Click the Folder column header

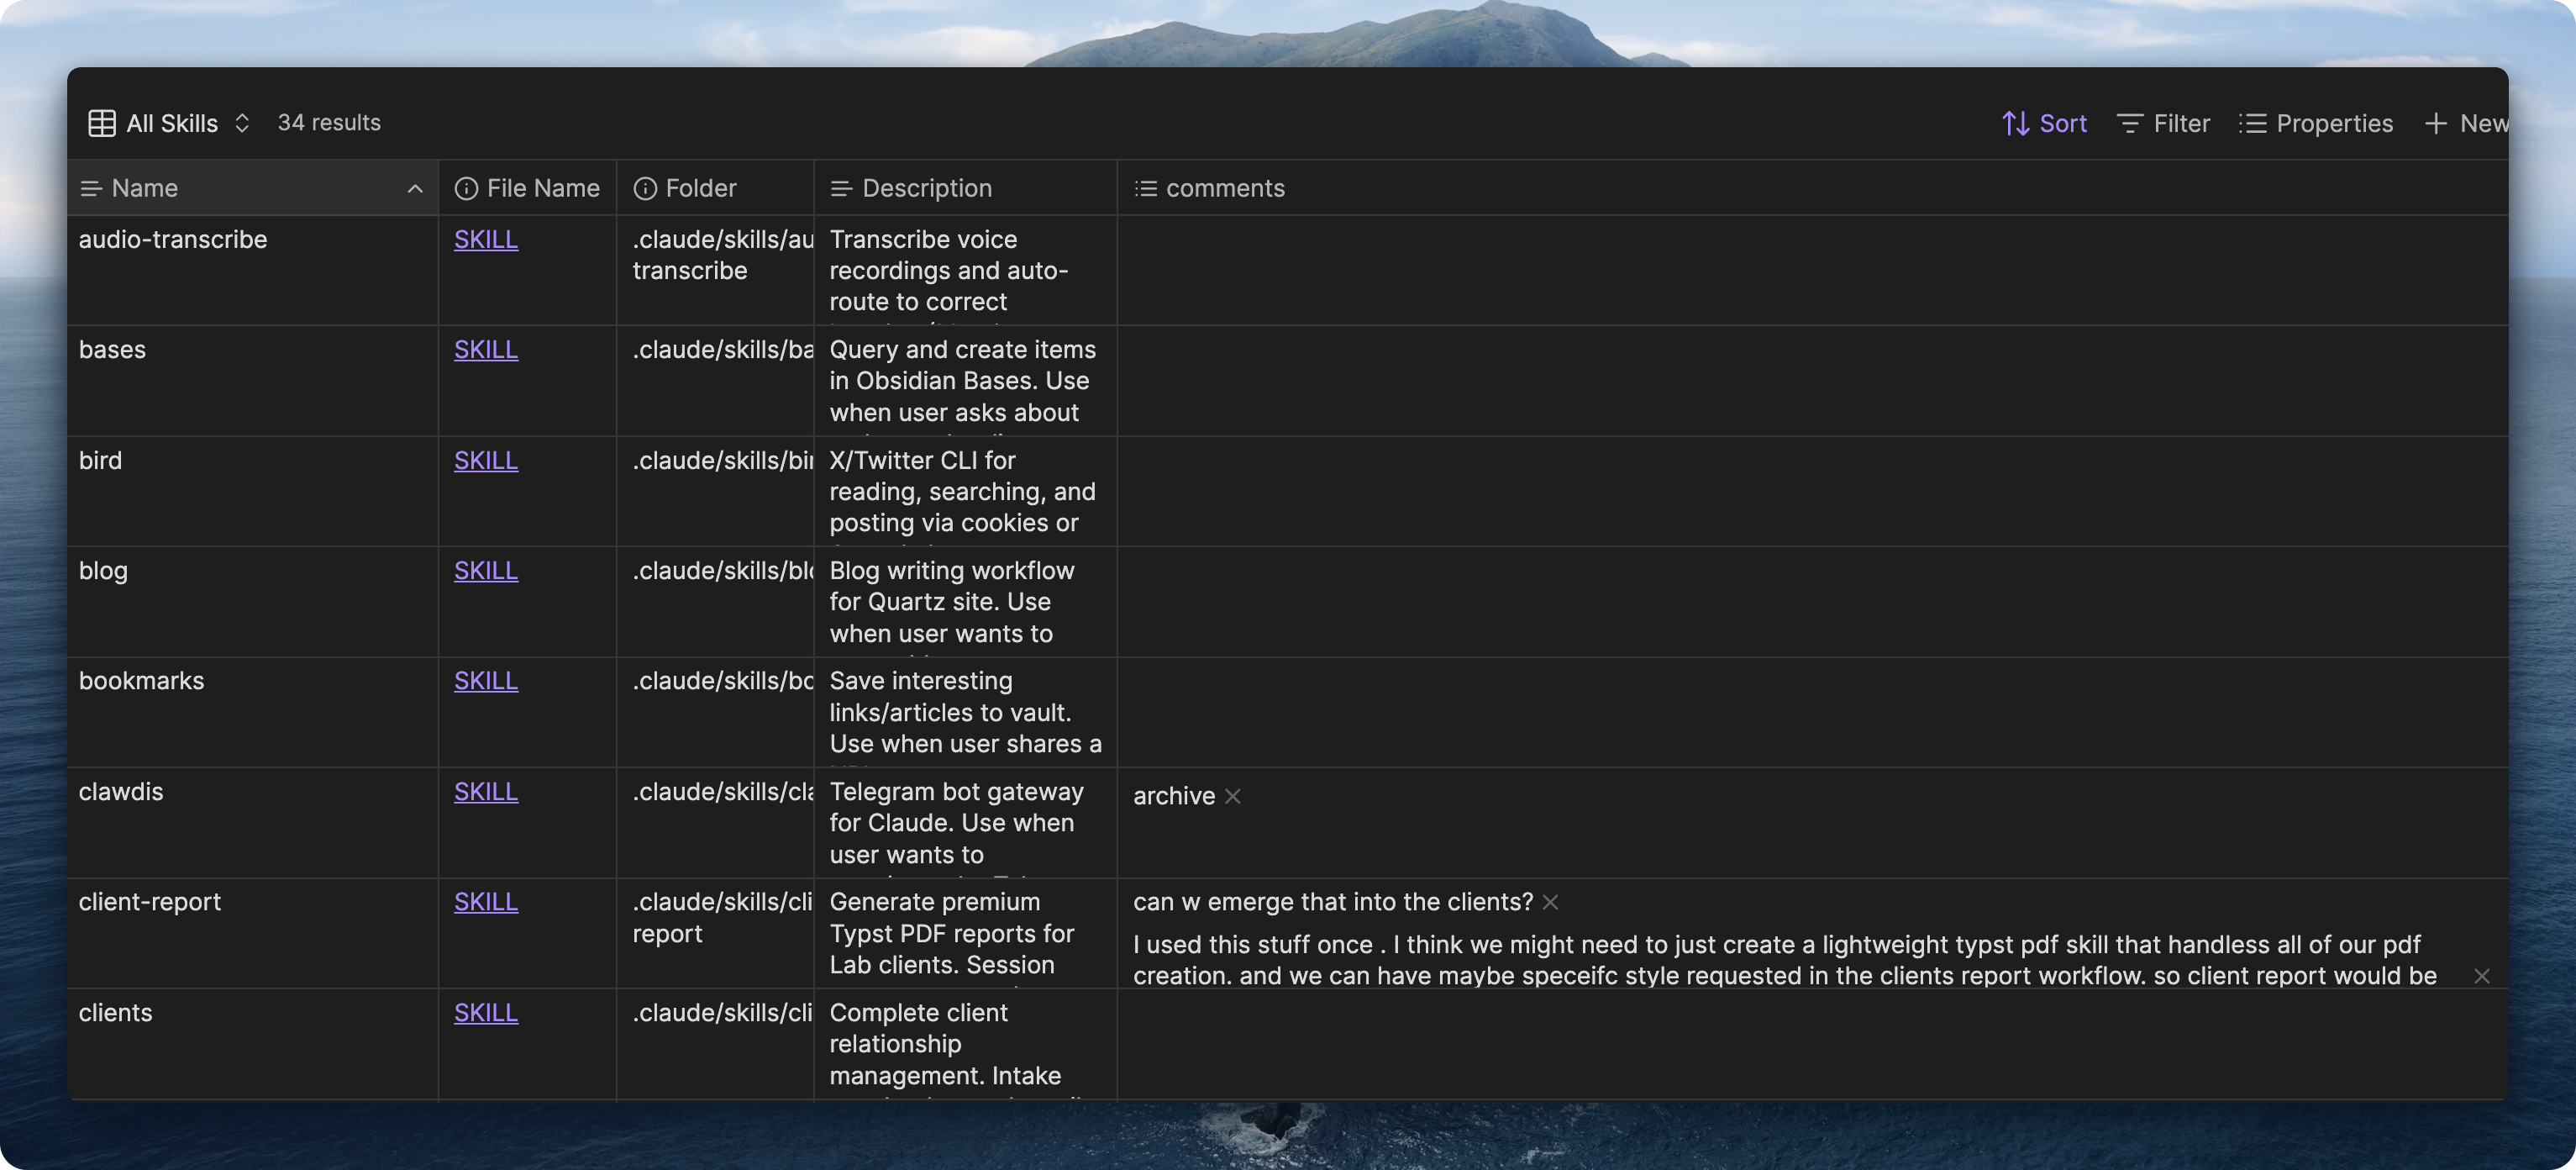coord(700,189)
